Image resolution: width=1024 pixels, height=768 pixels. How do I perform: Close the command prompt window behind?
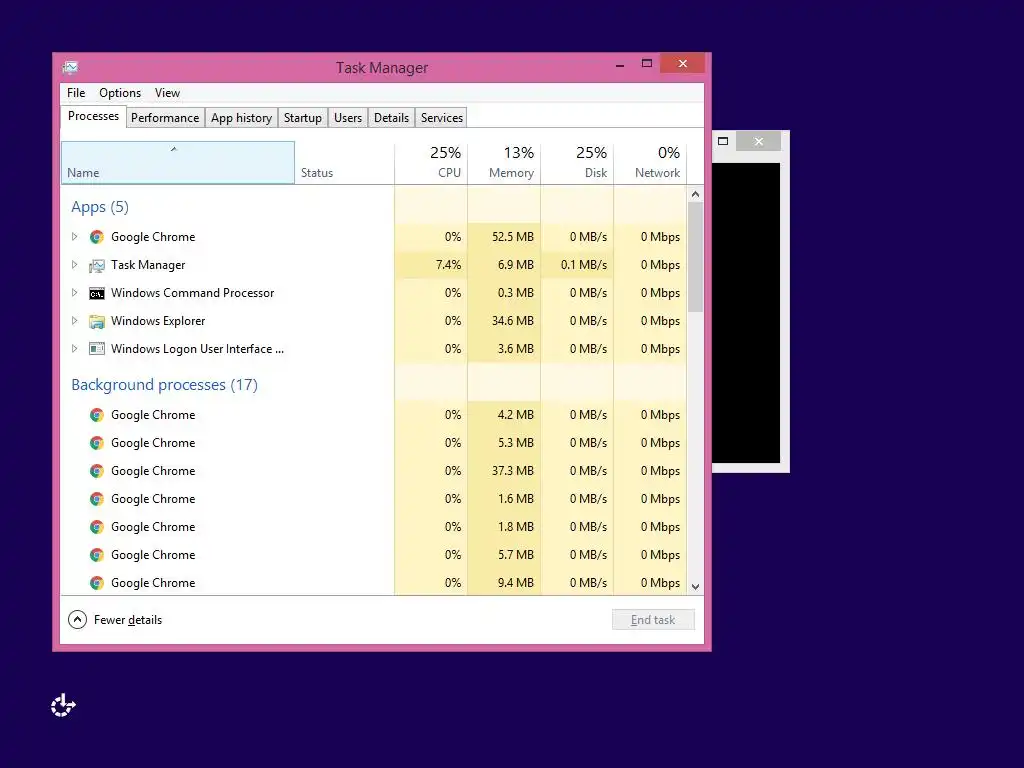(x=758, y=141)
